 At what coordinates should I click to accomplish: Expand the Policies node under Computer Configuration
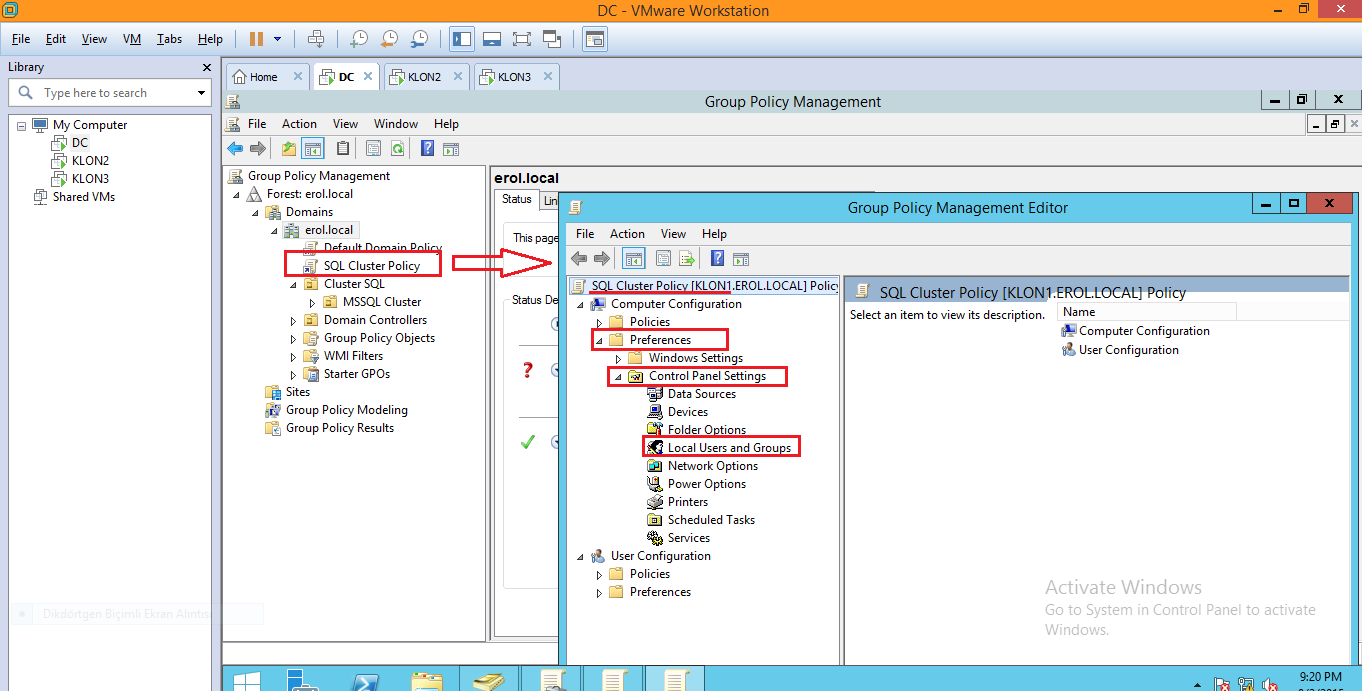tap(599, 322)
